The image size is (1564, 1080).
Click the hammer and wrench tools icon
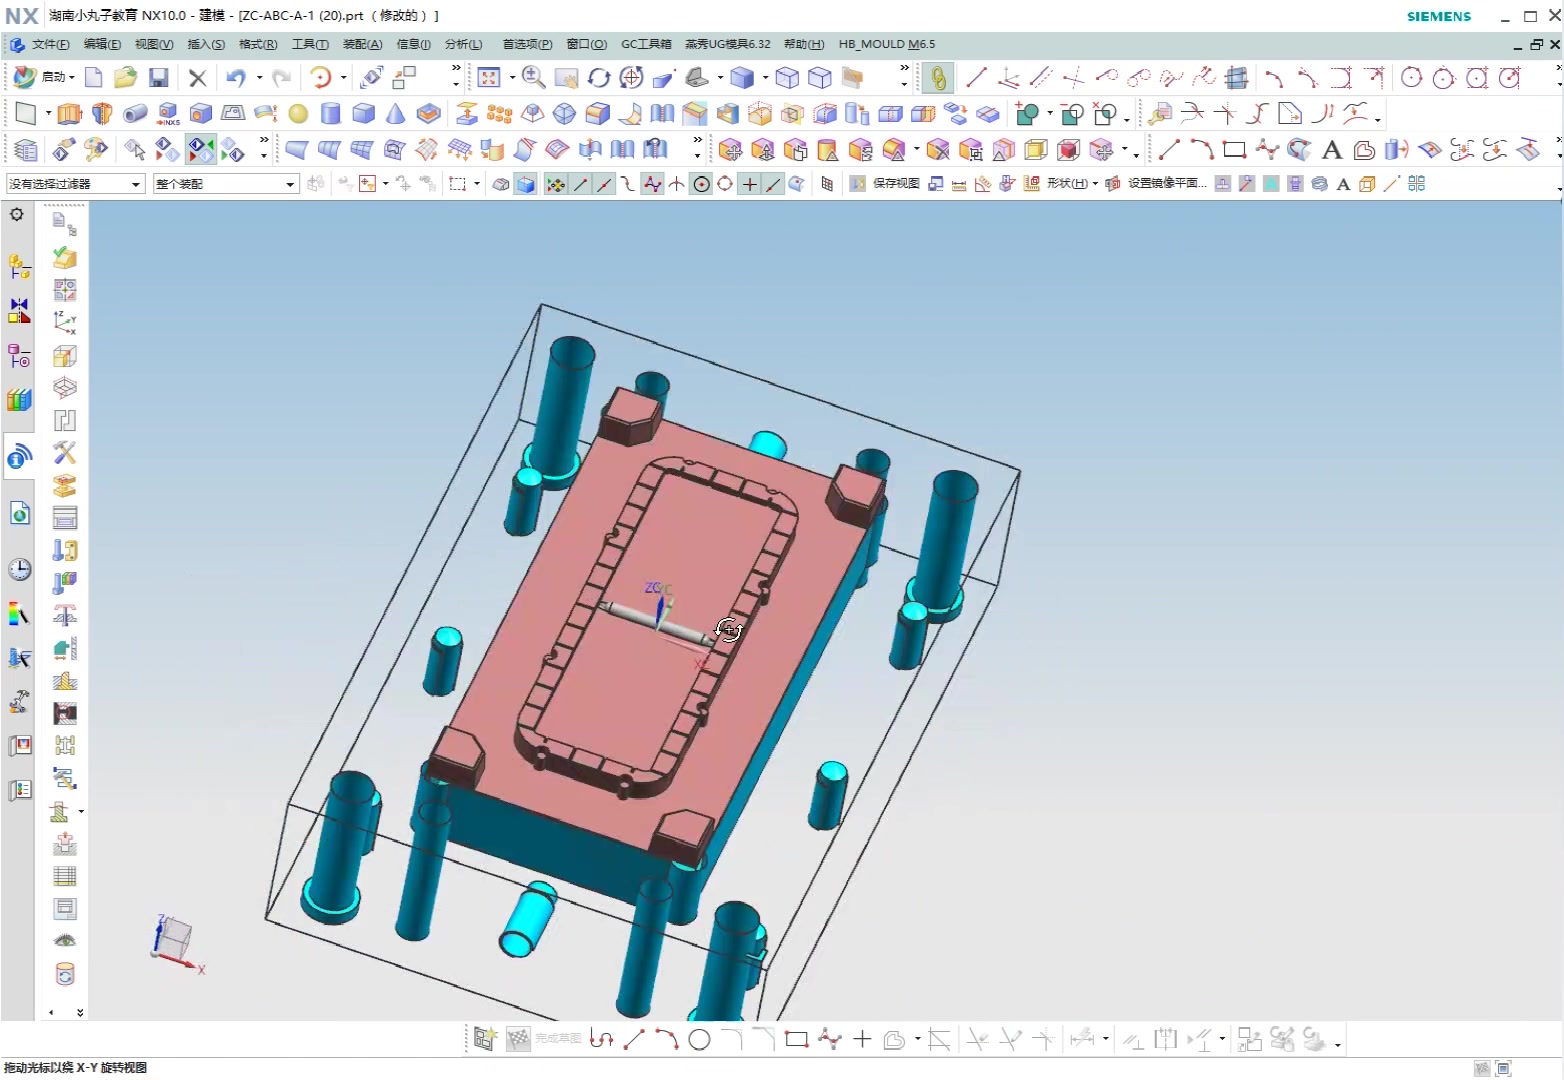(x=65, y=453)
